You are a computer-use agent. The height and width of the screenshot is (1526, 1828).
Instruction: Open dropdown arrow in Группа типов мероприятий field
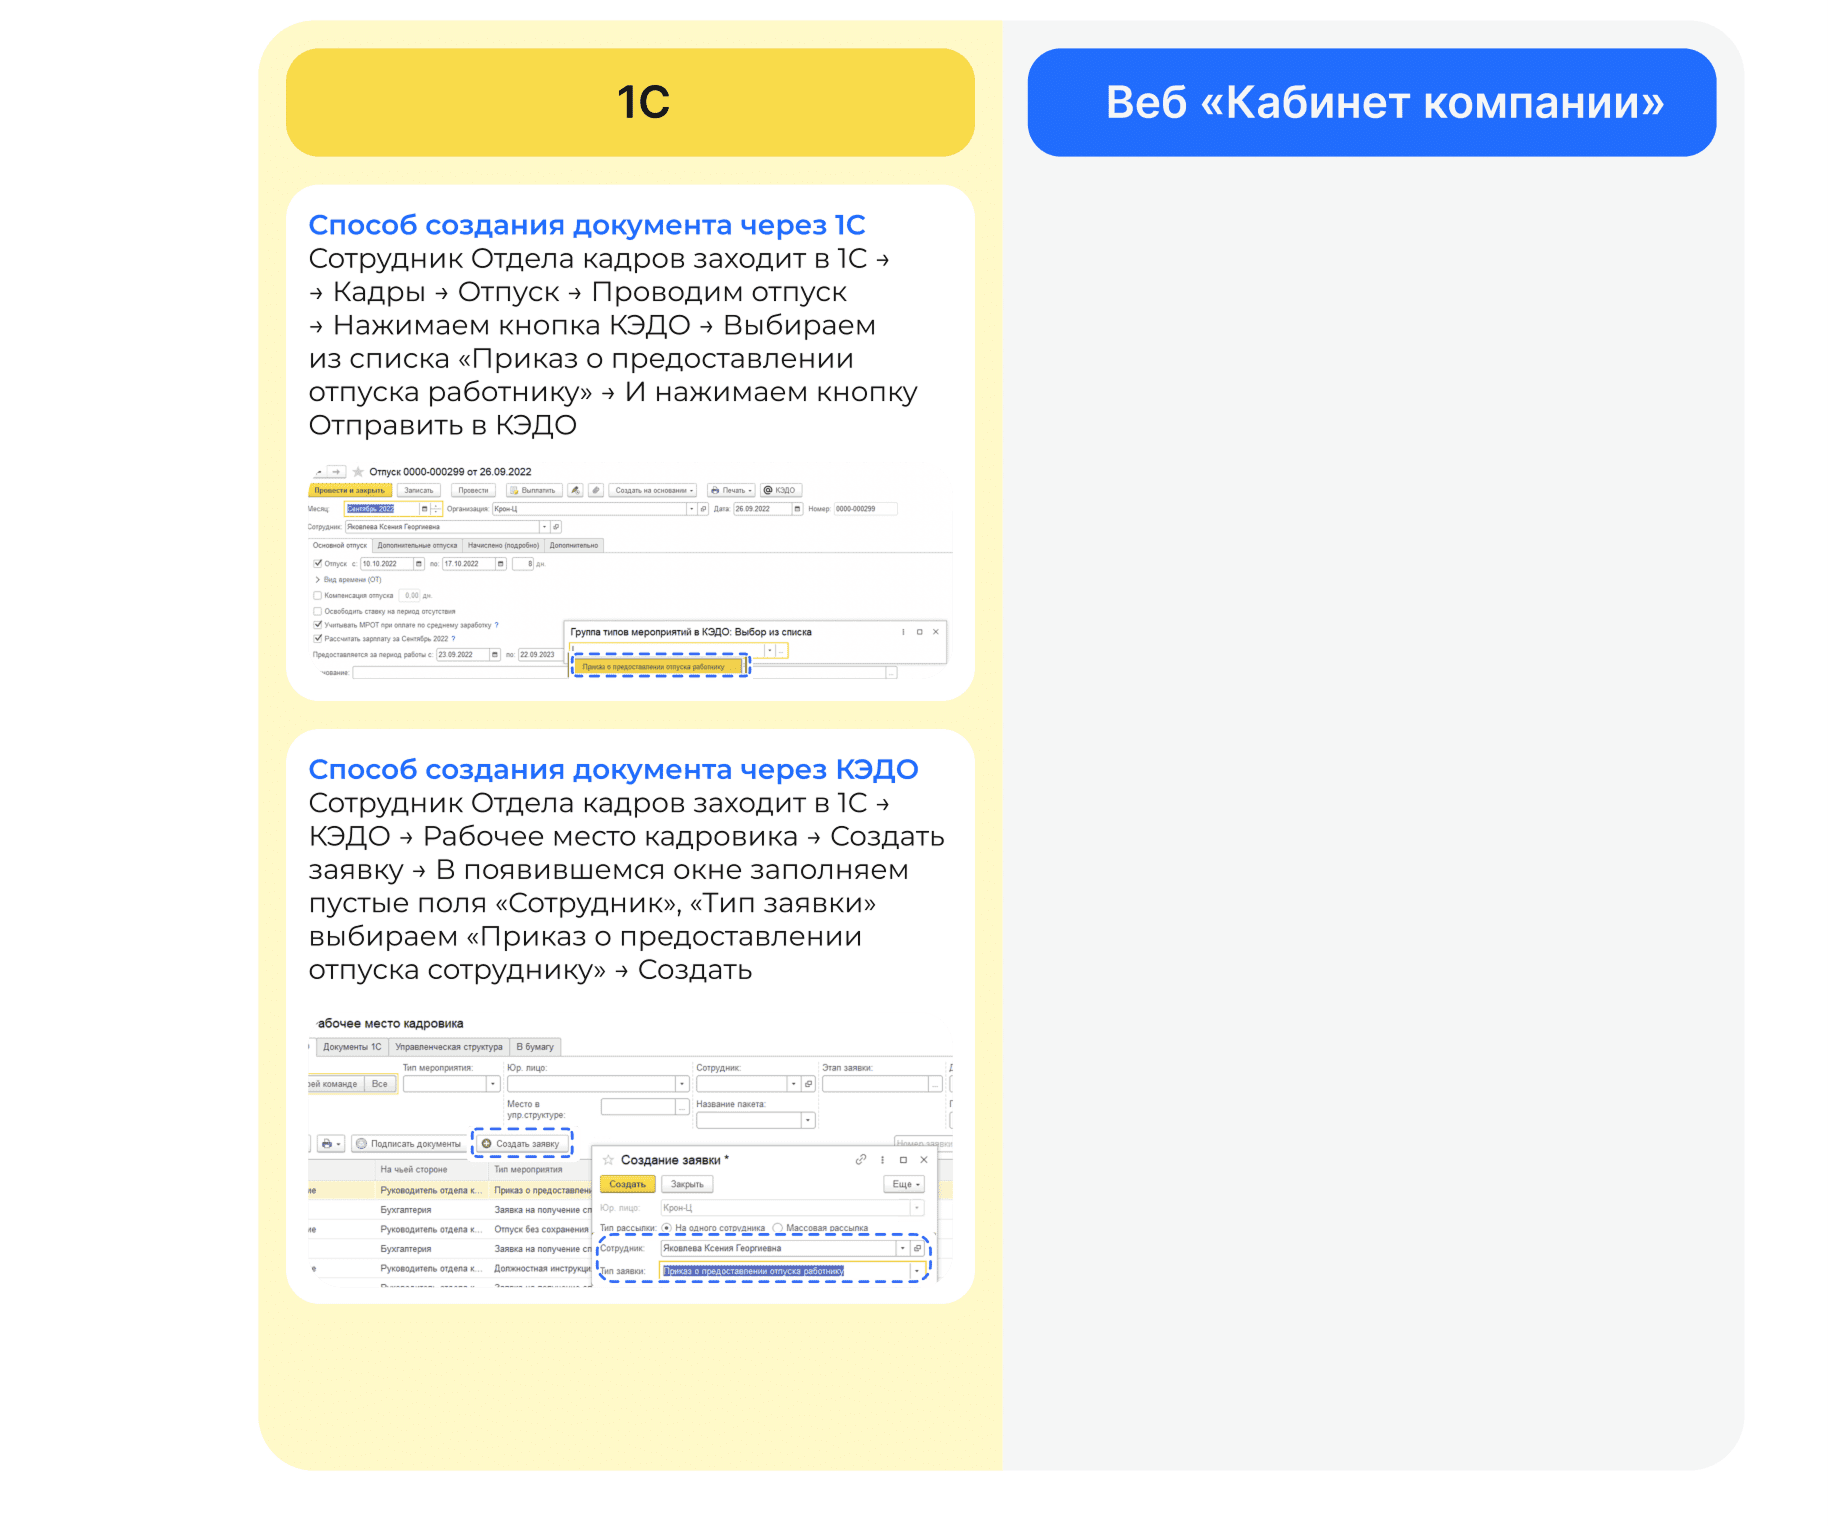(769, 650)
